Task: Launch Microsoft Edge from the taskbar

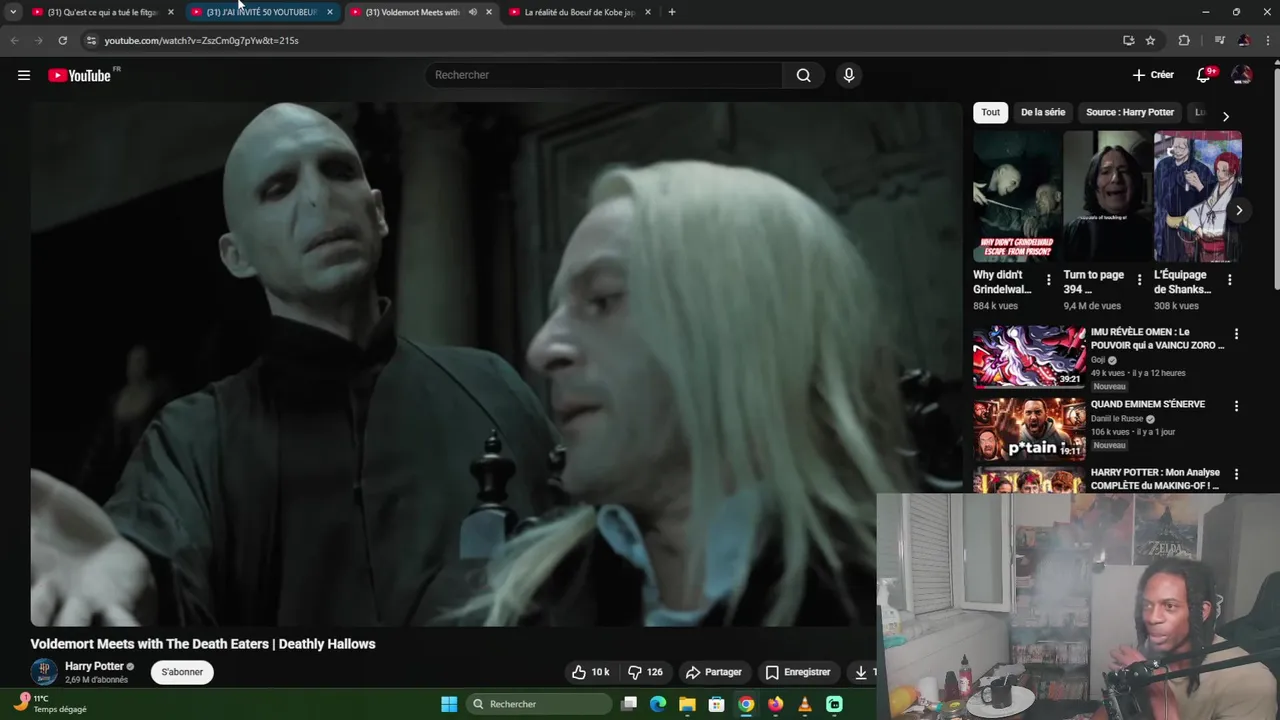Action: (x=658, y=704)
